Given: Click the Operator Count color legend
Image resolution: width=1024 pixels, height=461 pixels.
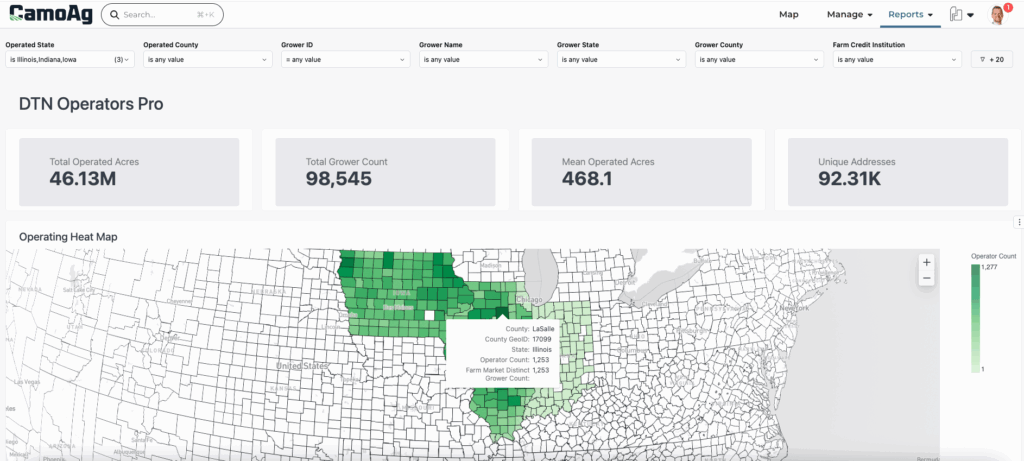Looking at the screenshot, I should [x=975, y=319].
